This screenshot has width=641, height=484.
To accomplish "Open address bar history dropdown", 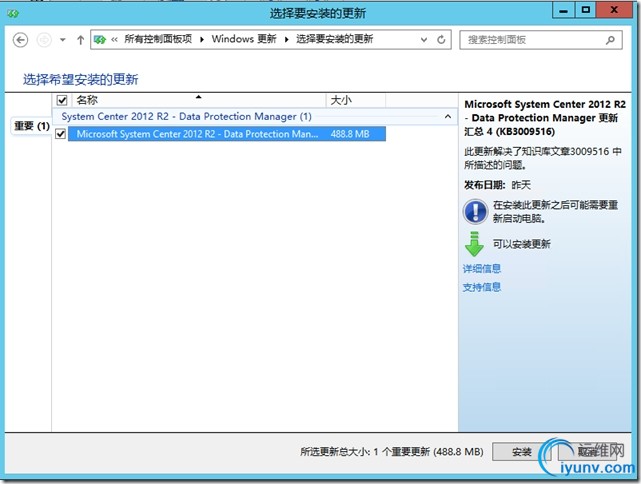I will point(424,40).
